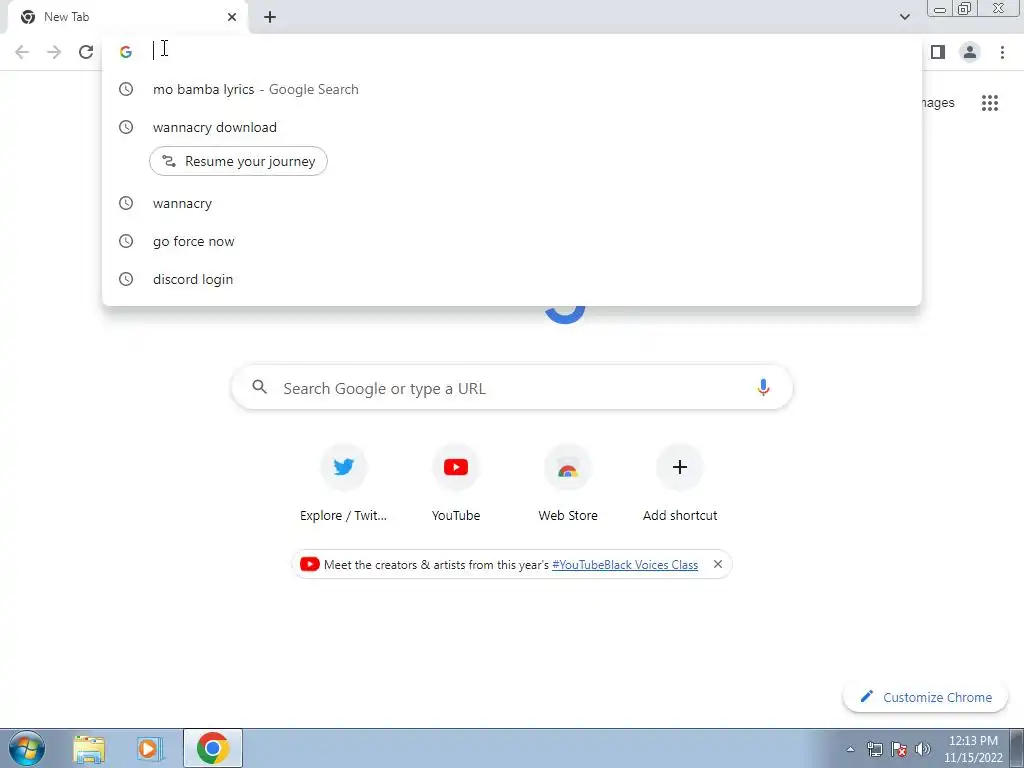
Task: Select the New Tab tab
Action: 127,17
